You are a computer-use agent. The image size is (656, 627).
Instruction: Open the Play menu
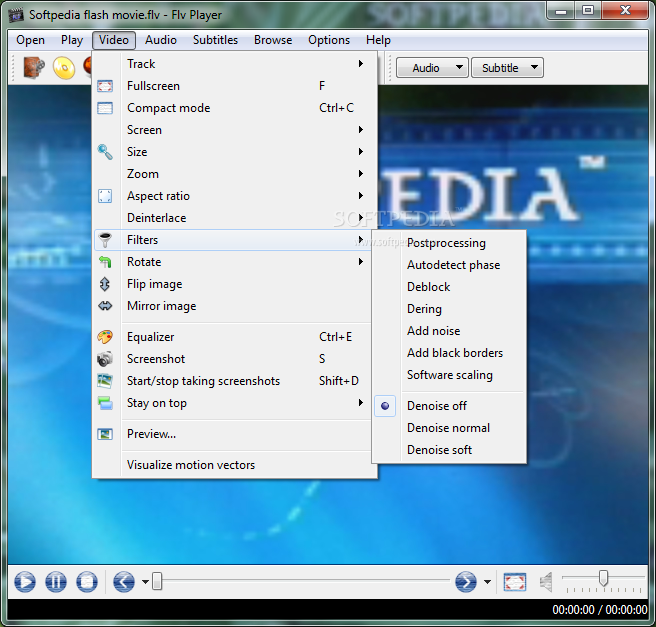[72, 40]
